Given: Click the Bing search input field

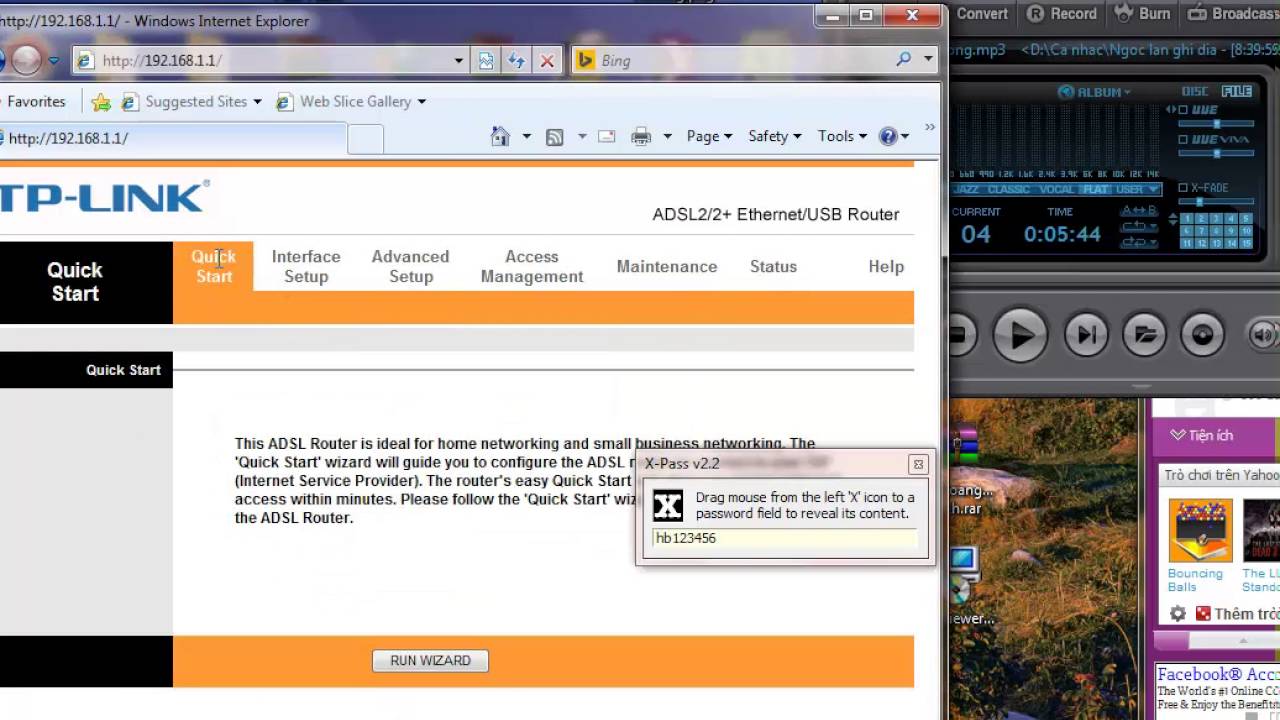Looking at the screenshot, I should click(745, 60).
